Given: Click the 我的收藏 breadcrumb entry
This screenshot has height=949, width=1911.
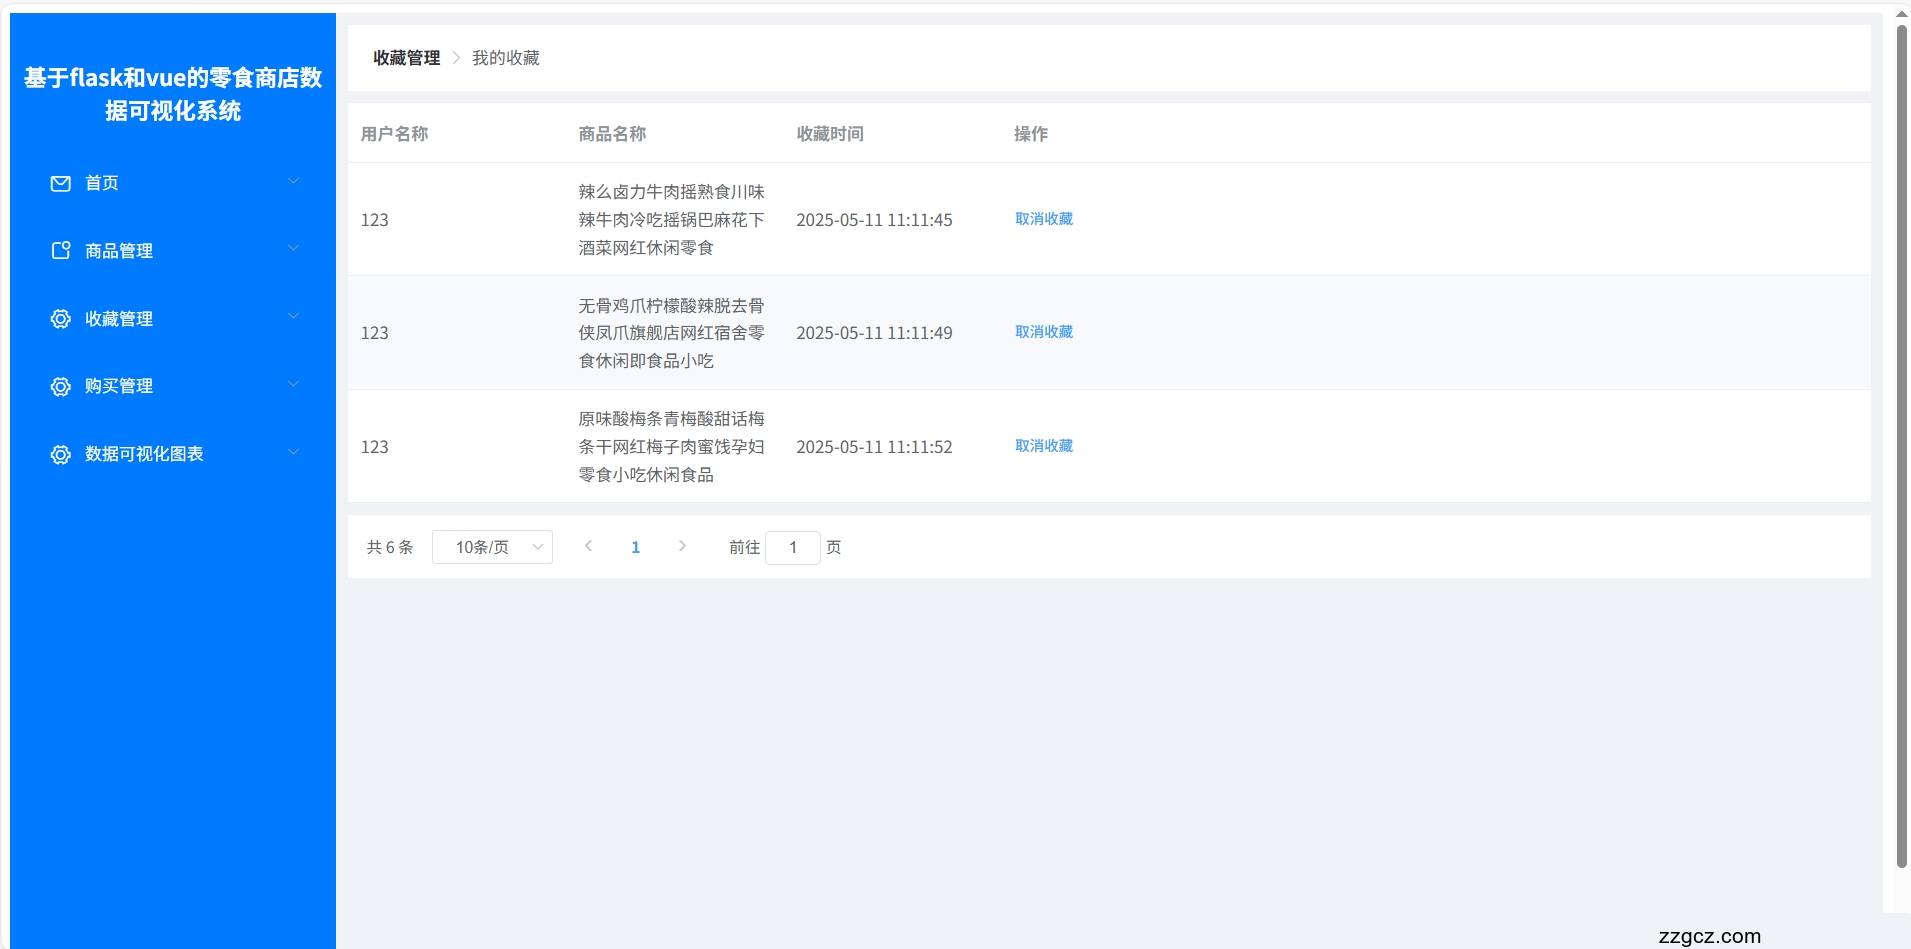Looking at the screenshot, I should coord(505,57).
